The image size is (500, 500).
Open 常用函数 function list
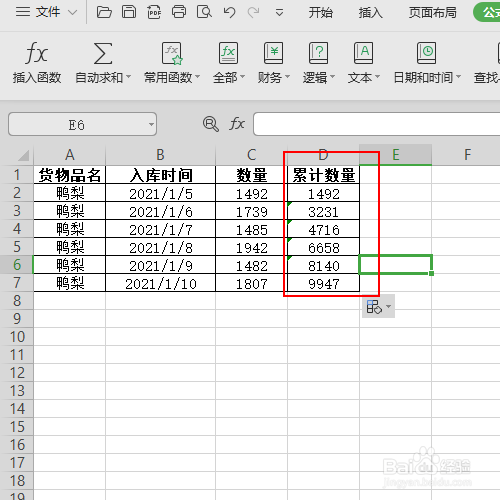pos(172,63)
